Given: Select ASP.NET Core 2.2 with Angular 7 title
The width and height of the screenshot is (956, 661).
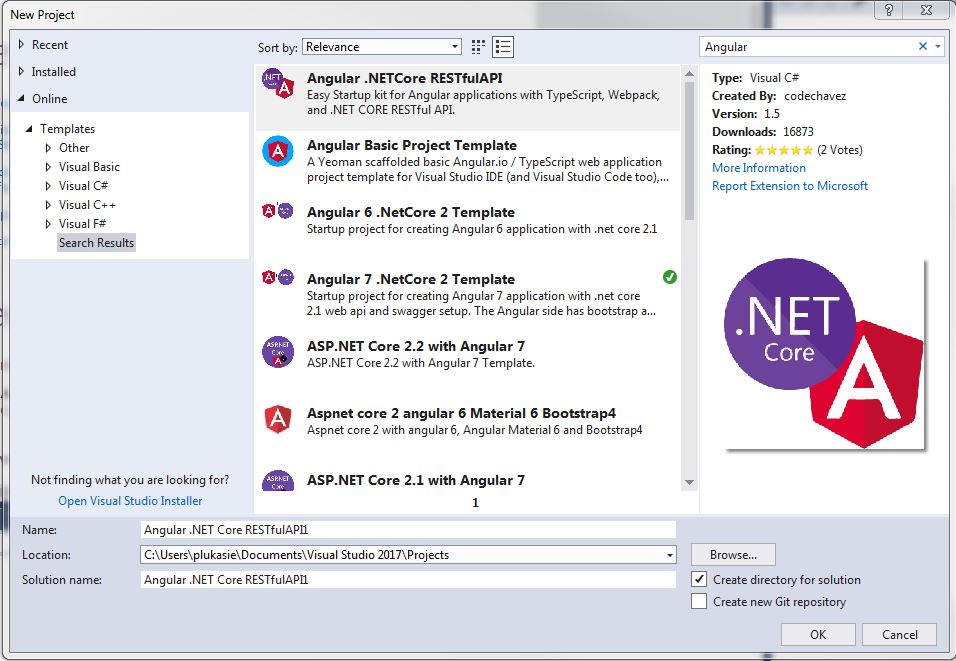Looking at the screenshot, I should coord(415,346).
